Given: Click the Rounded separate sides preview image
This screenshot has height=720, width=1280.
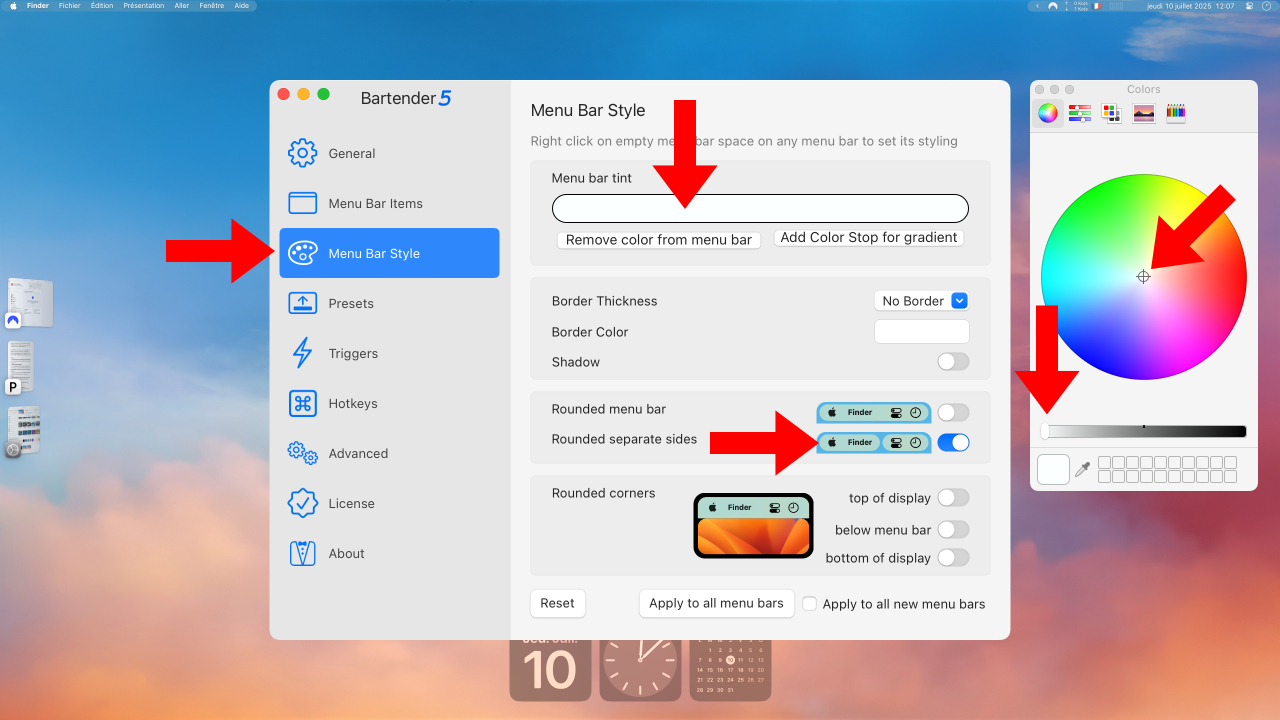Looking at the screenshot, I should [874, 442].
